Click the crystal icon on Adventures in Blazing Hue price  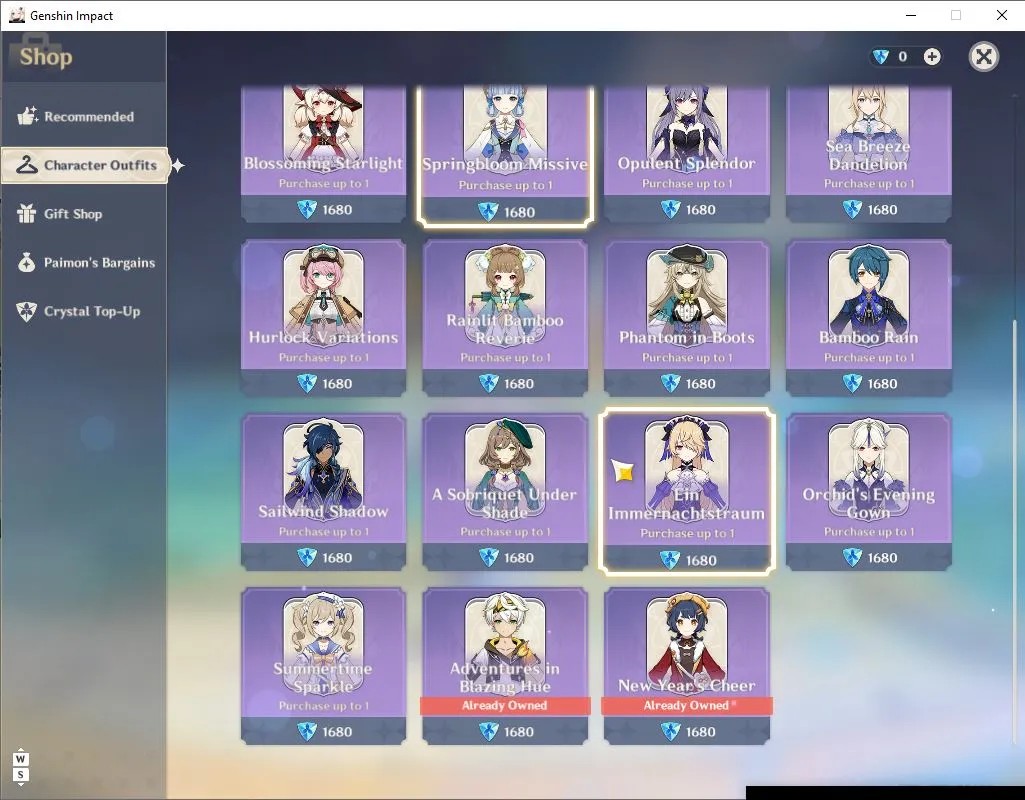tap(488, 731)
